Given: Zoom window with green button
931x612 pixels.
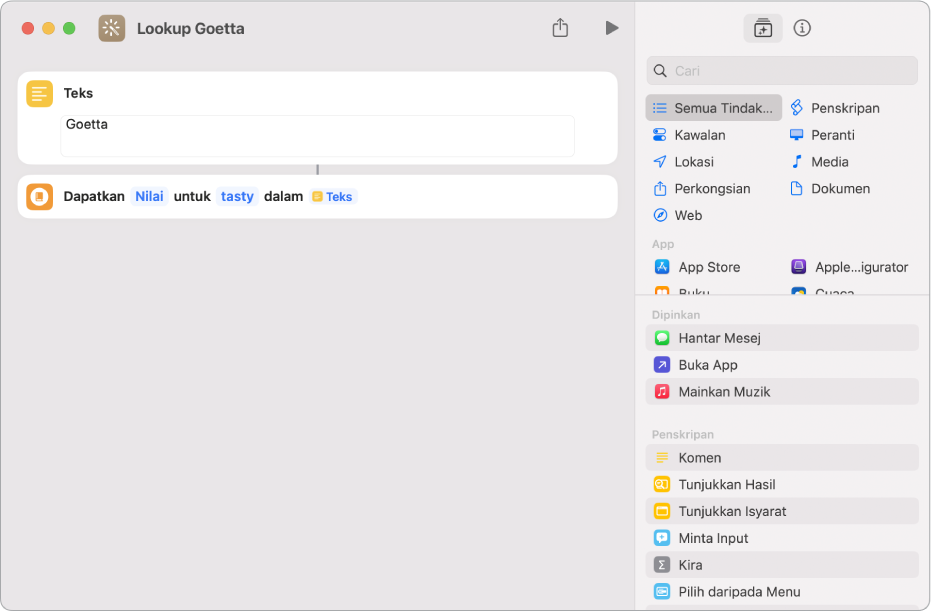Looking at the screenshot, I should pyautogui.click(x=69, y=28).
